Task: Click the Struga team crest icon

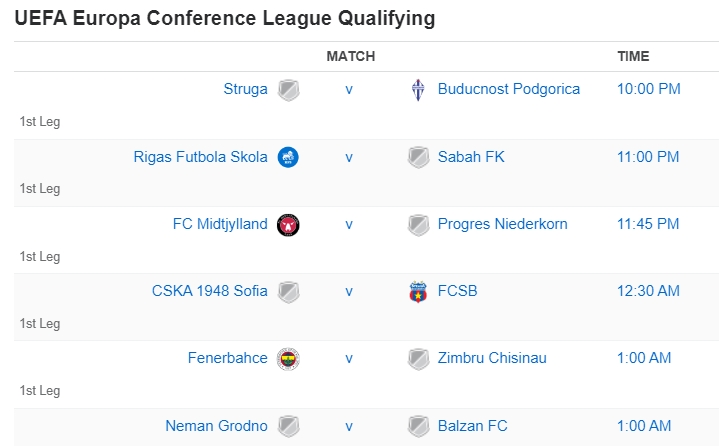Action: coord(288,90)
